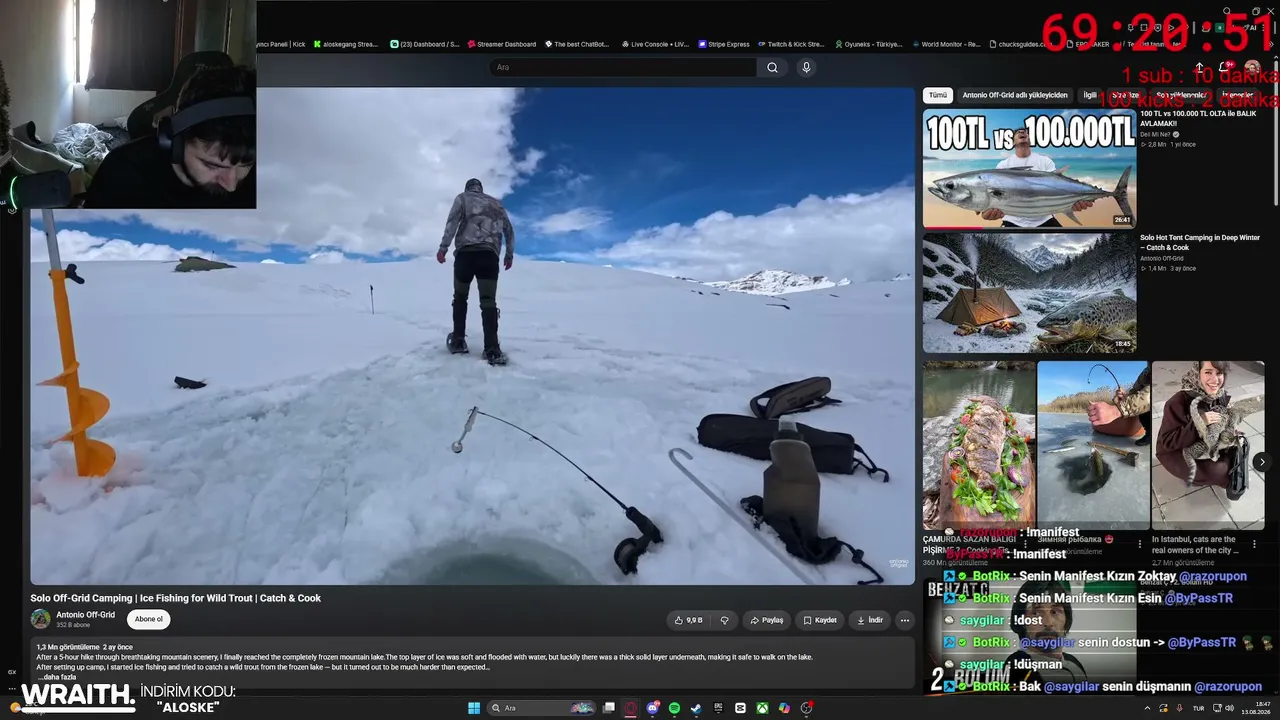Viewport: 1280px width, 720px height.
Task: Open the Solo Hot Tent Camping thumbnail
Action: 1029,293
